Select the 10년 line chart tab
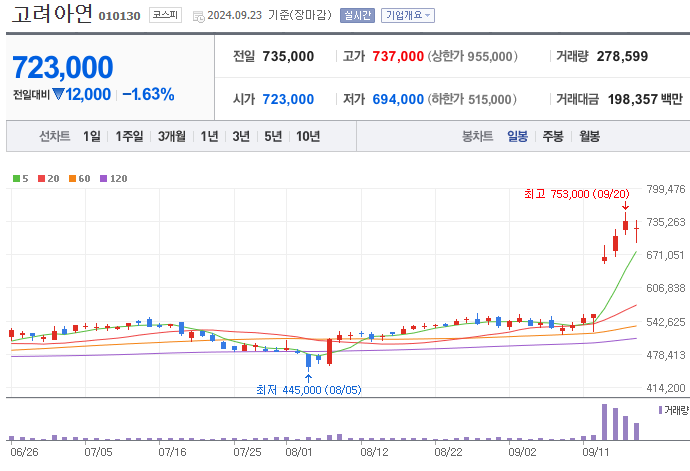Image resolution: width=690 pixels, height=471 pixels. point(308,136)
